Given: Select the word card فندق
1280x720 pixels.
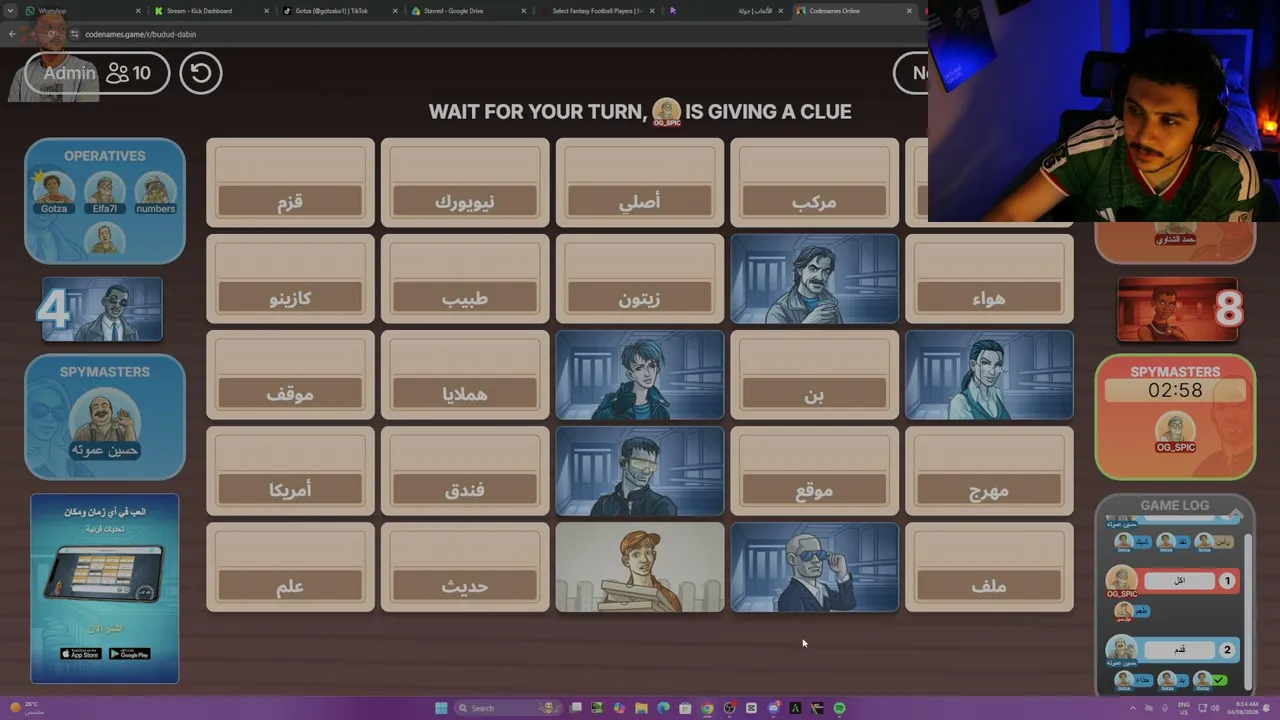Looking at the screenshot, I should click(465, 471).
